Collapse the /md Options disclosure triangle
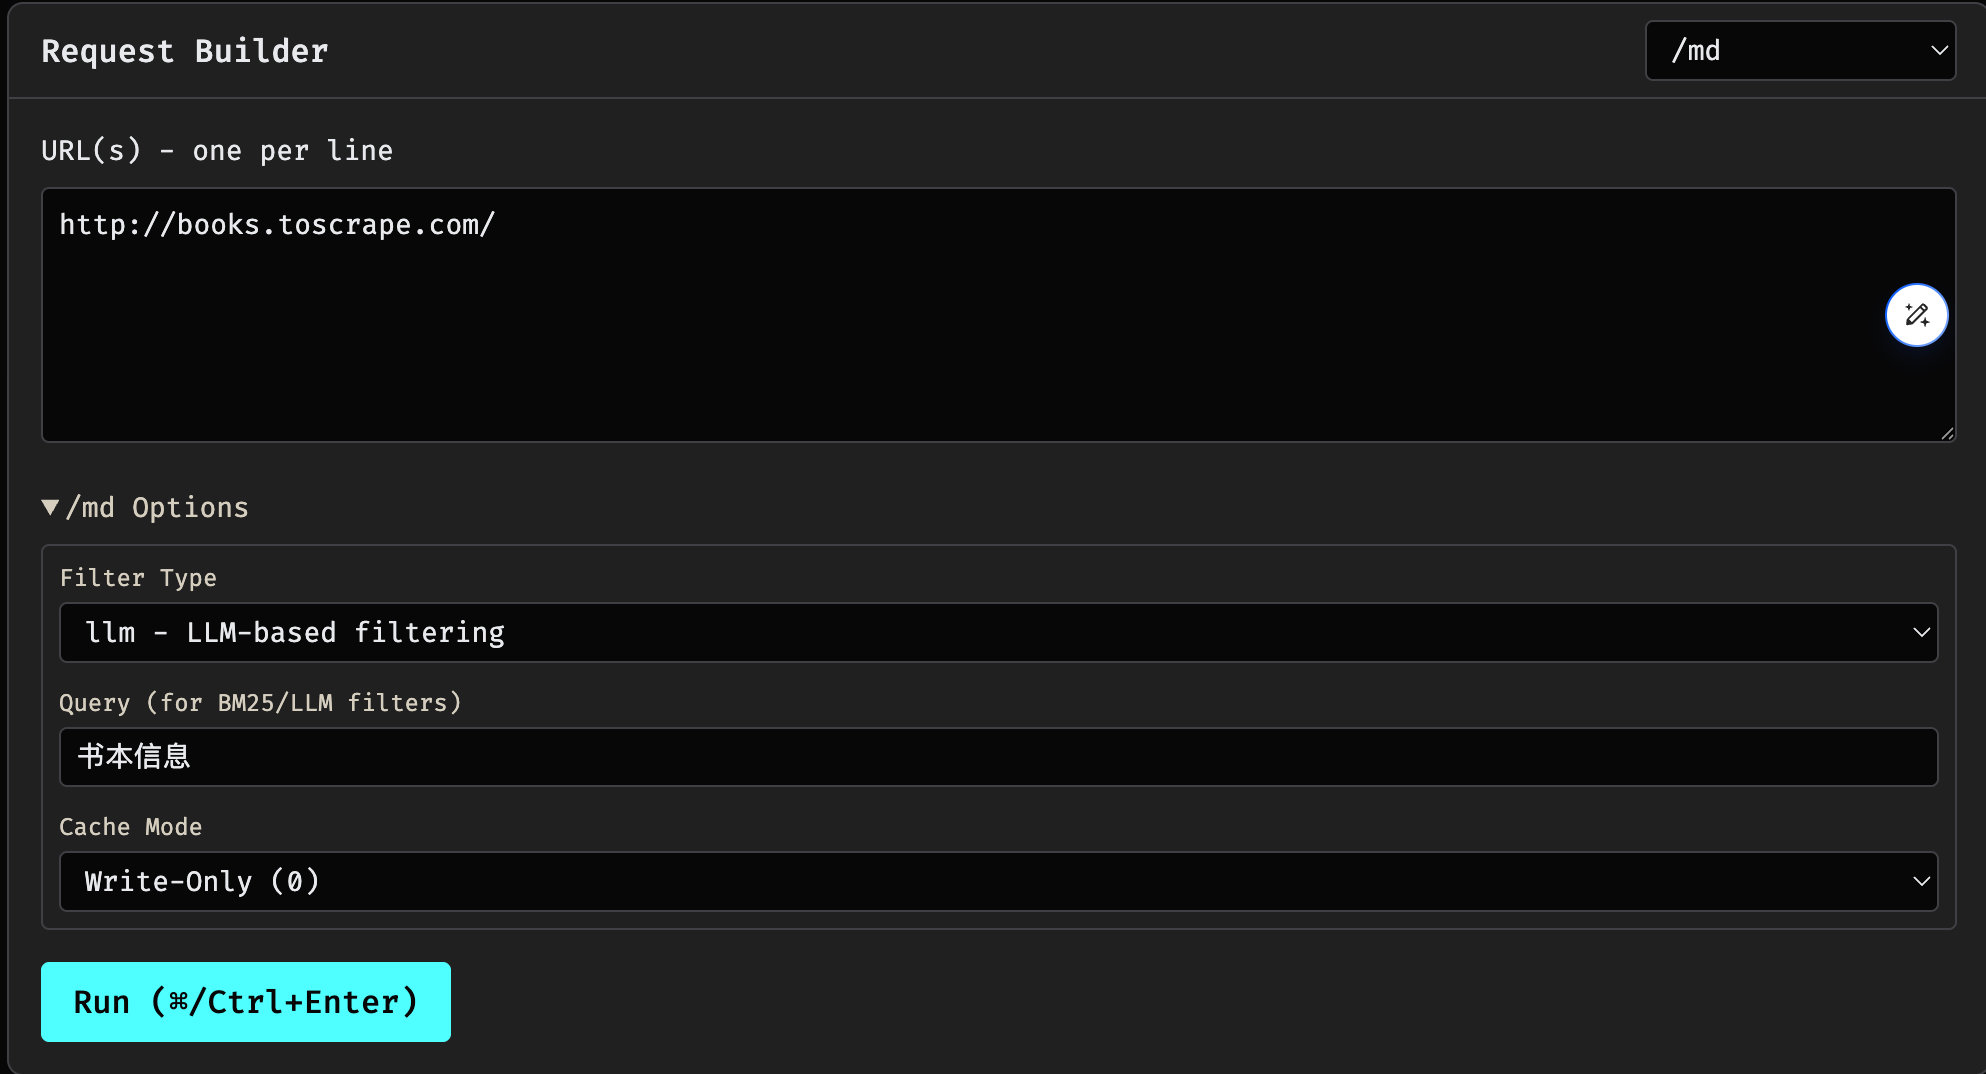Screen dimensions: 1986x1074 point(50,507)
